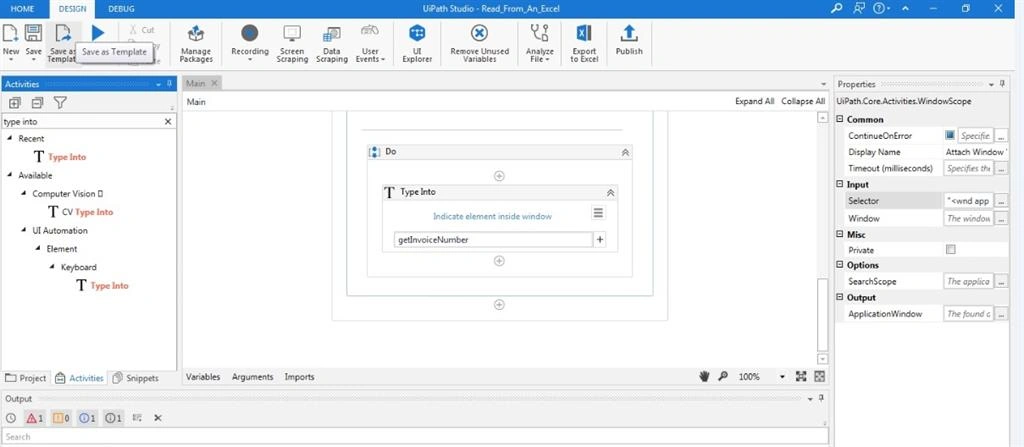This screenshot has width=1024, height=447.
Task: Click the Output panel Search field
Action: coord(415,437)
